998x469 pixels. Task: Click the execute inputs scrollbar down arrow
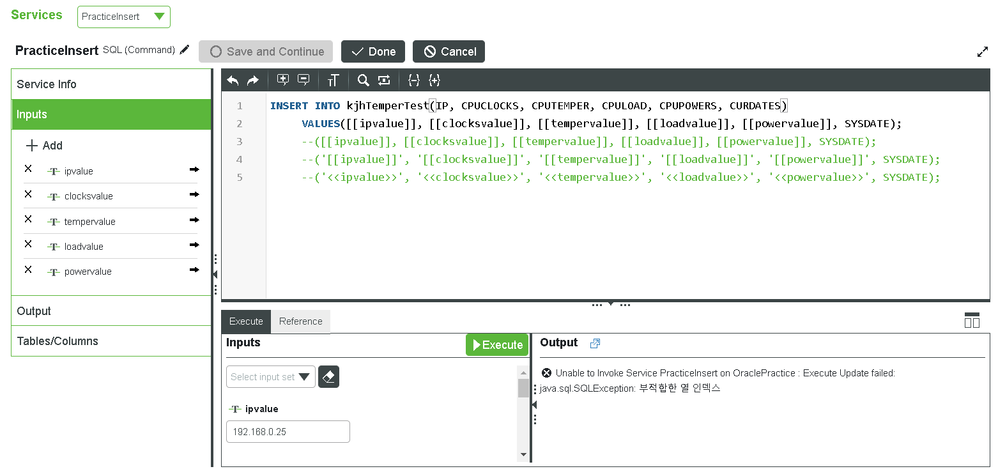coord(524,454)
